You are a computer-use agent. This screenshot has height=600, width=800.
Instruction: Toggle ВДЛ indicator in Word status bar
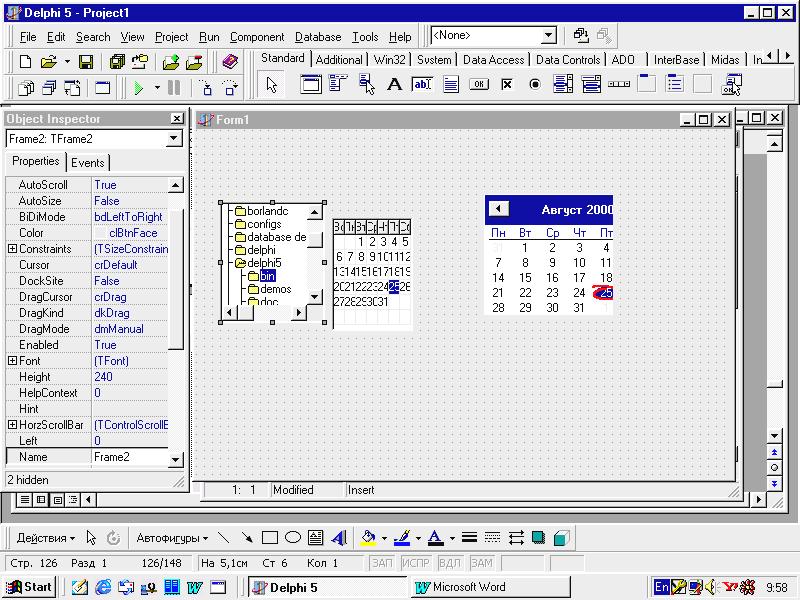tap(449, 563)
